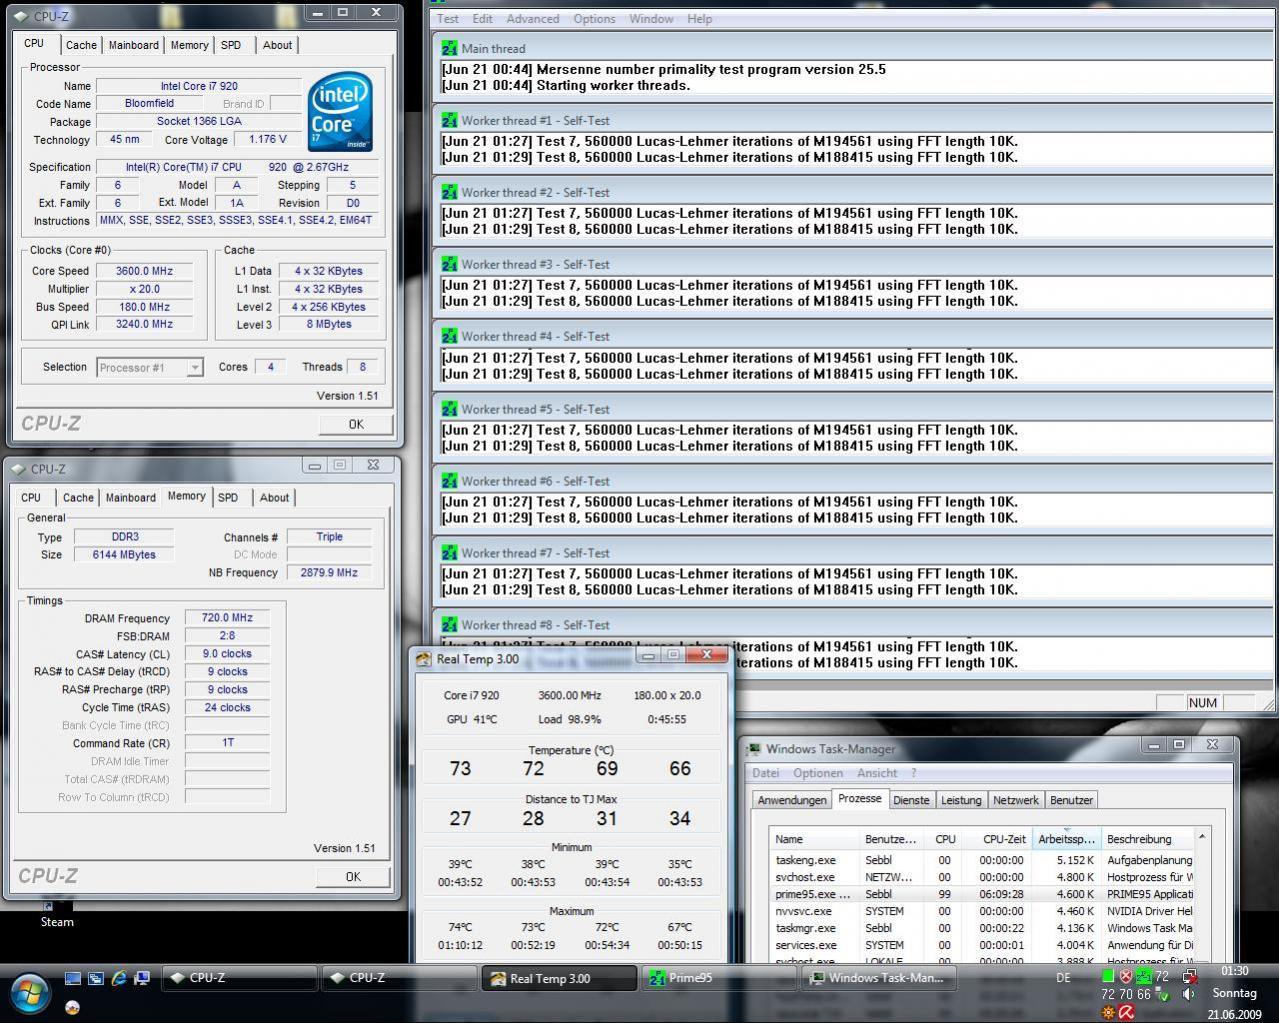Click the DE language indicator in the taskbar
Screen dimensions: 1279x1023
[x=1064, y=978]
